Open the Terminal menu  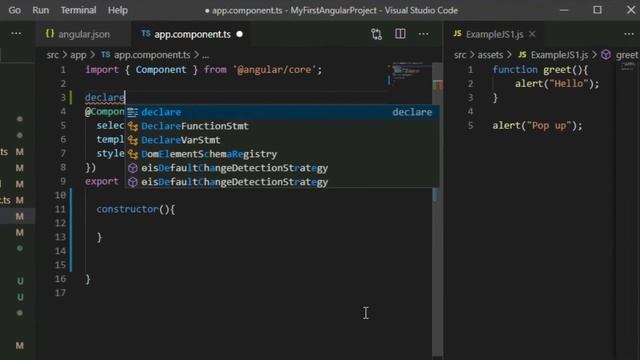[x=78, y=10]
